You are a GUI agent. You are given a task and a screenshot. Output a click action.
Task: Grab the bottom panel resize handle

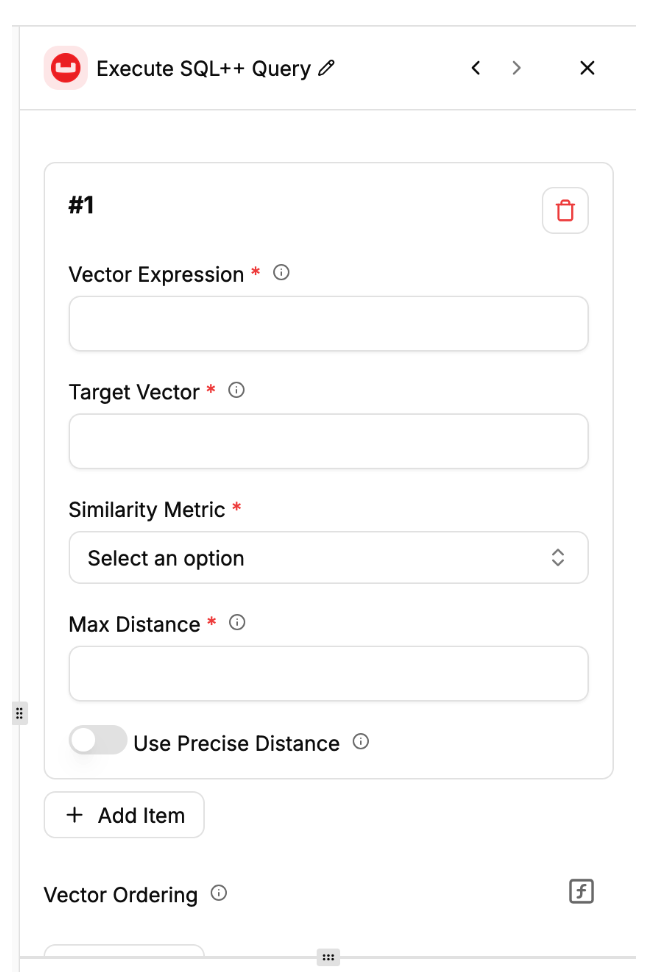[x=328, y=957]
